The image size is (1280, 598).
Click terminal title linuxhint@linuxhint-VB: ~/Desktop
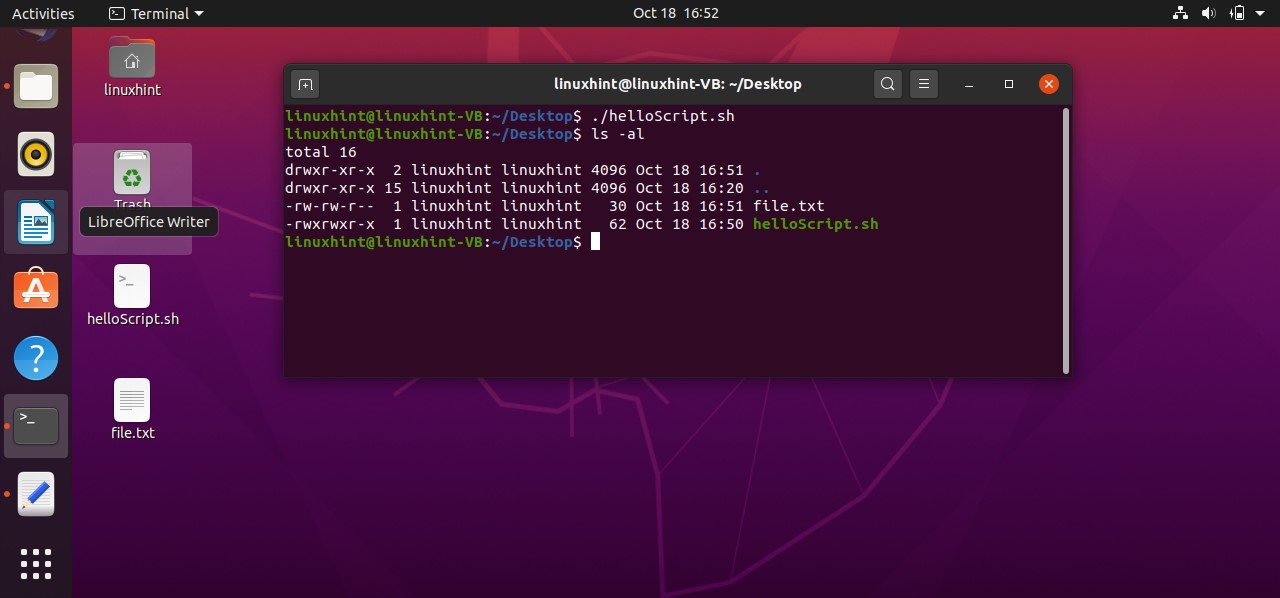(x=678, y=84)
